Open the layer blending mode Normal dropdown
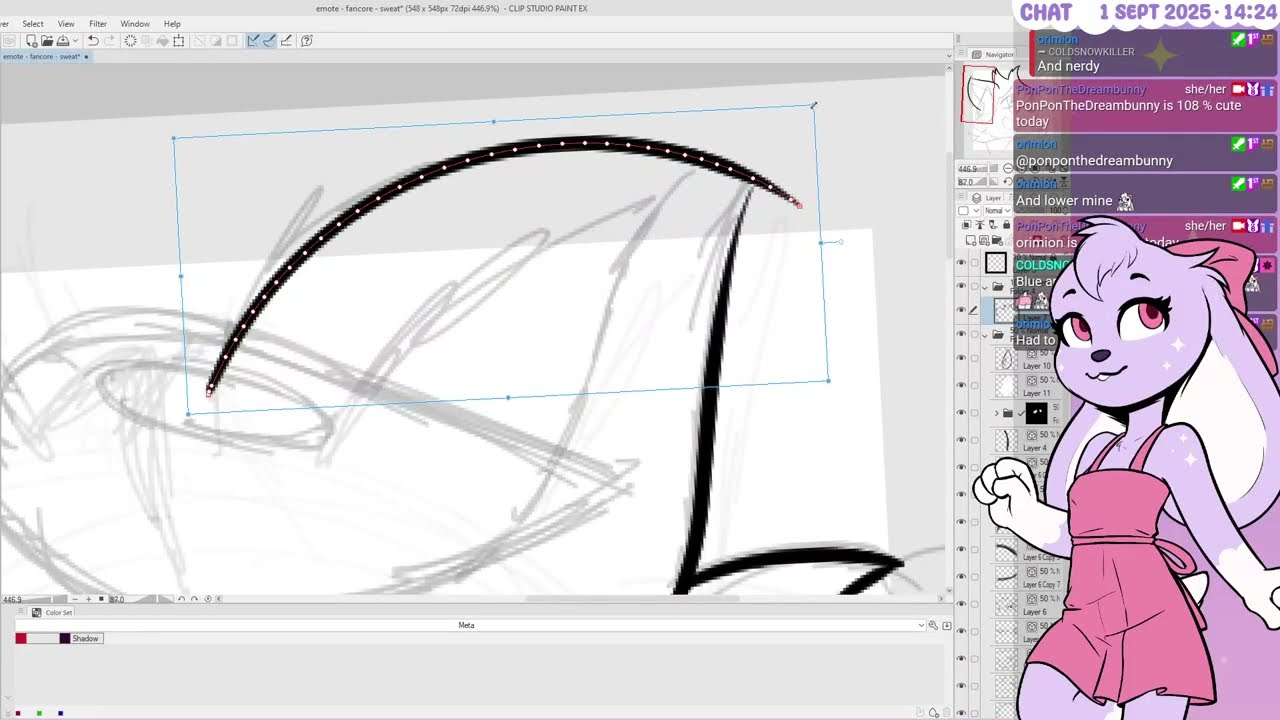This screenshot has height=720, width=1280. pos(997,211)
